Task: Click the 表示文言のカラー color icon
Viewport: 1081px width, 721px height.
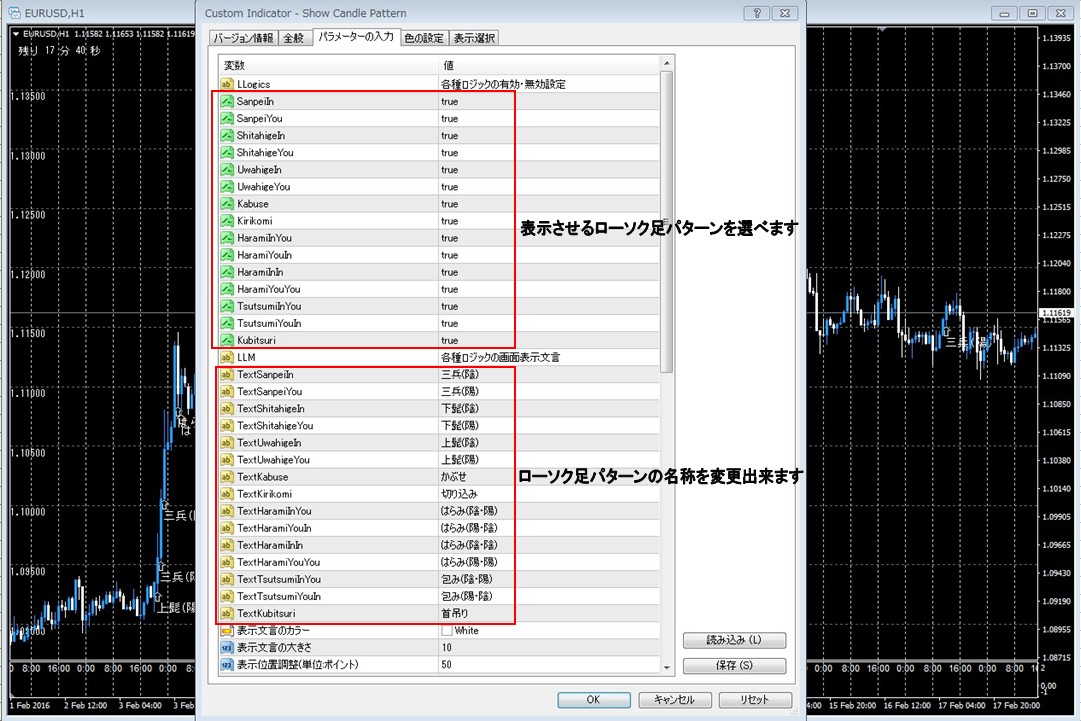Action: [227, 631]
